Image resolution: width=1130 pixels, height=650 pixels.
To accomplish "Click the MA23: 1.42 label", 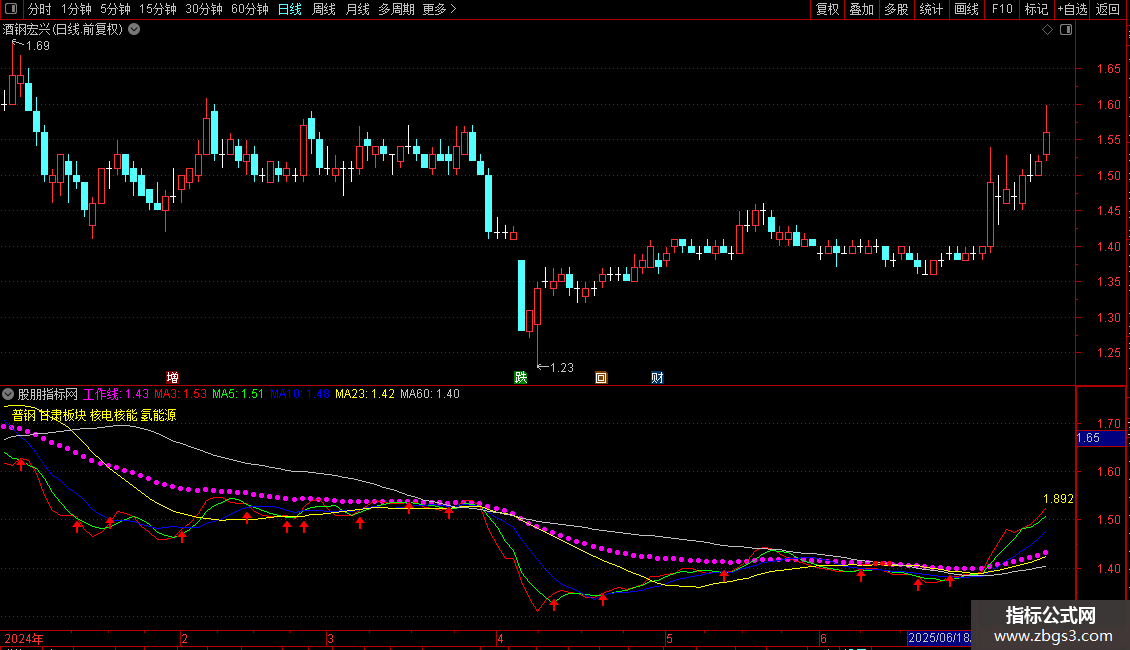I will (365, 394).
